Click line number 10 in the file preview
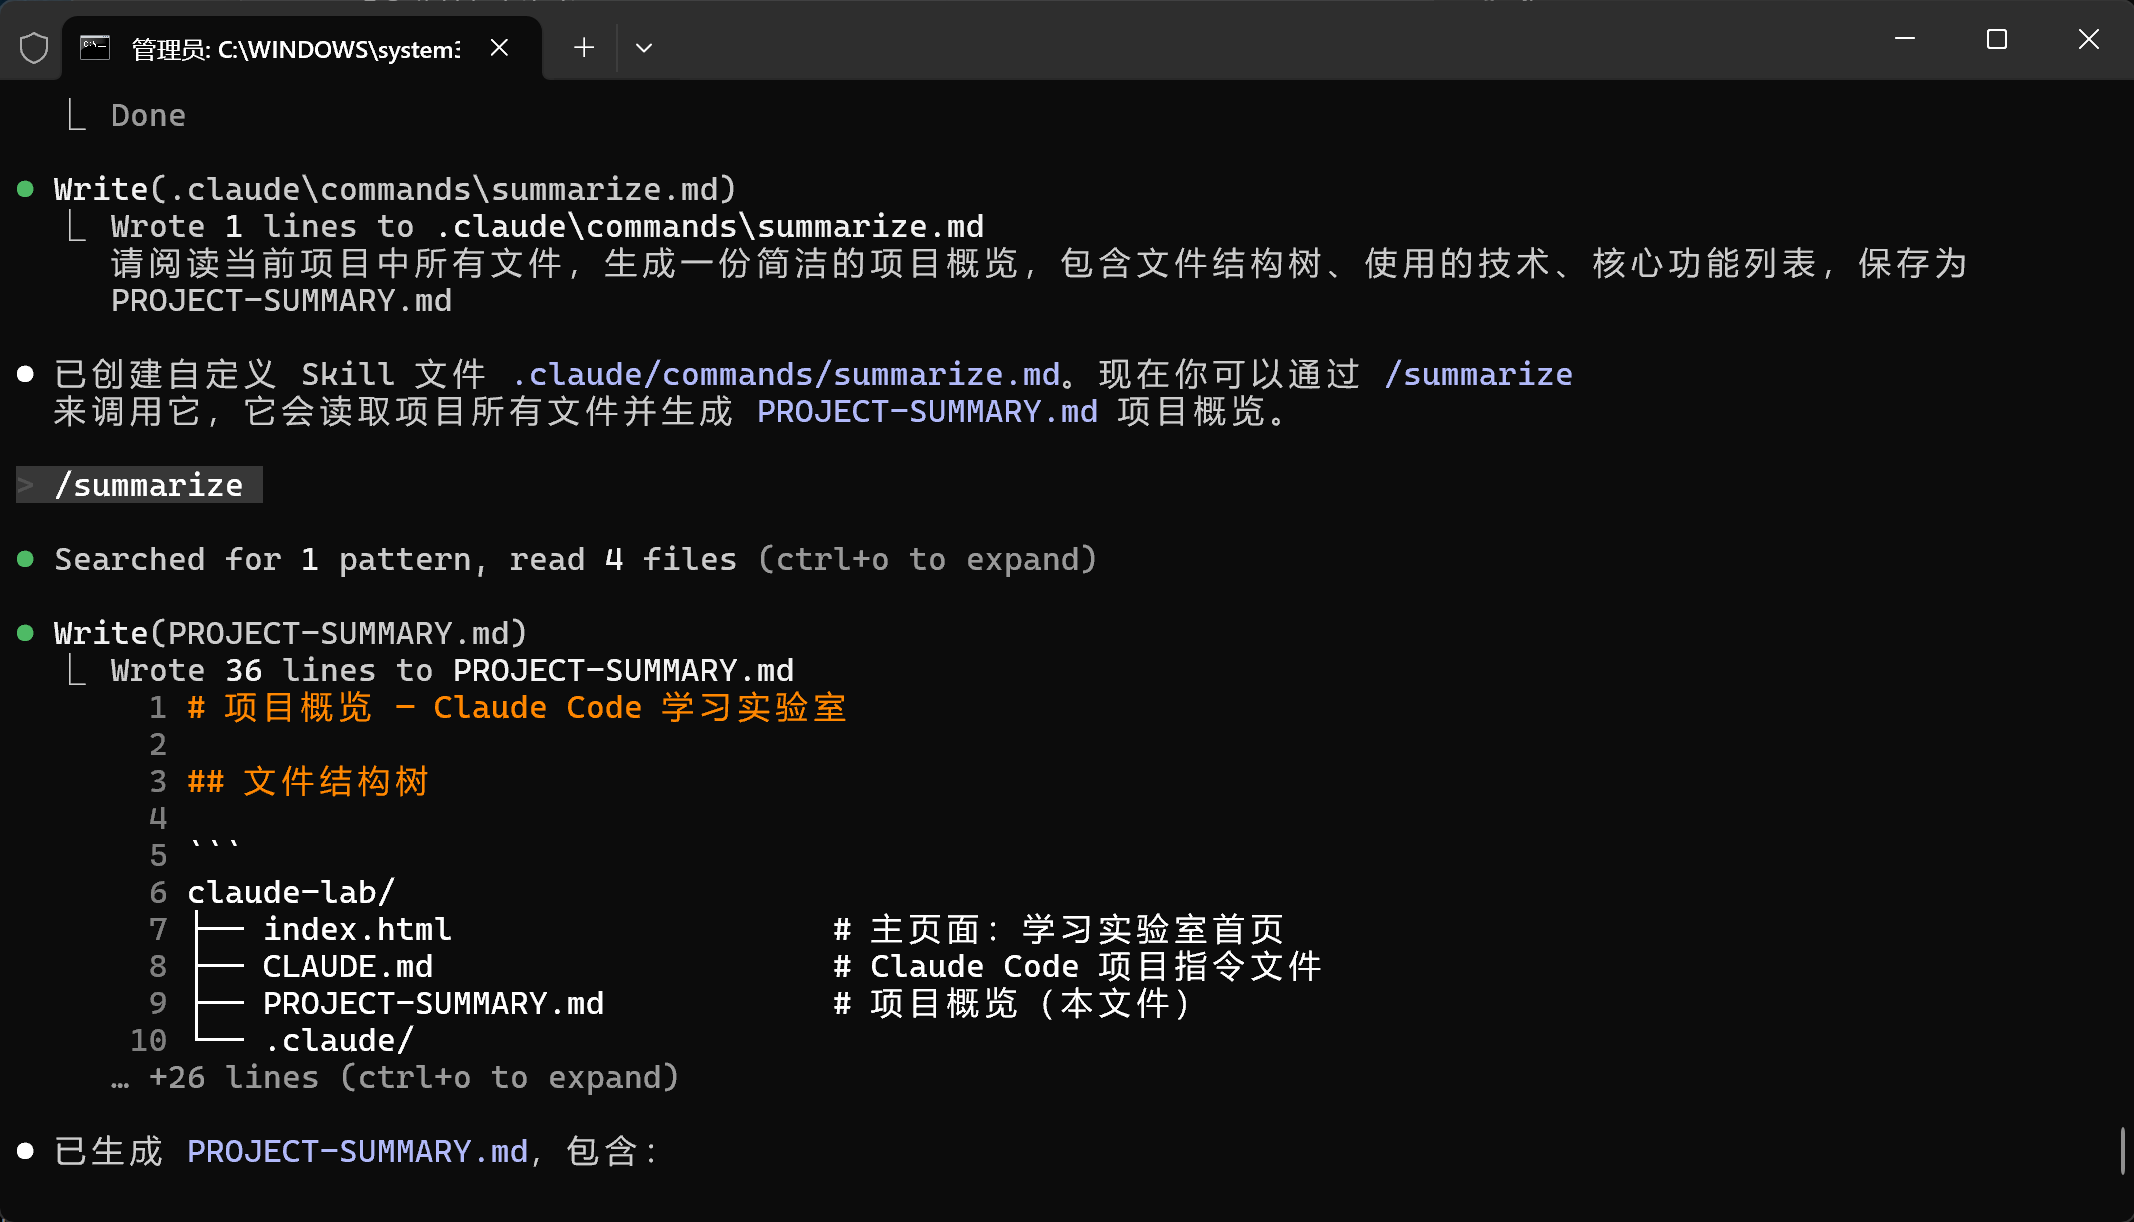 point(148,1040)
